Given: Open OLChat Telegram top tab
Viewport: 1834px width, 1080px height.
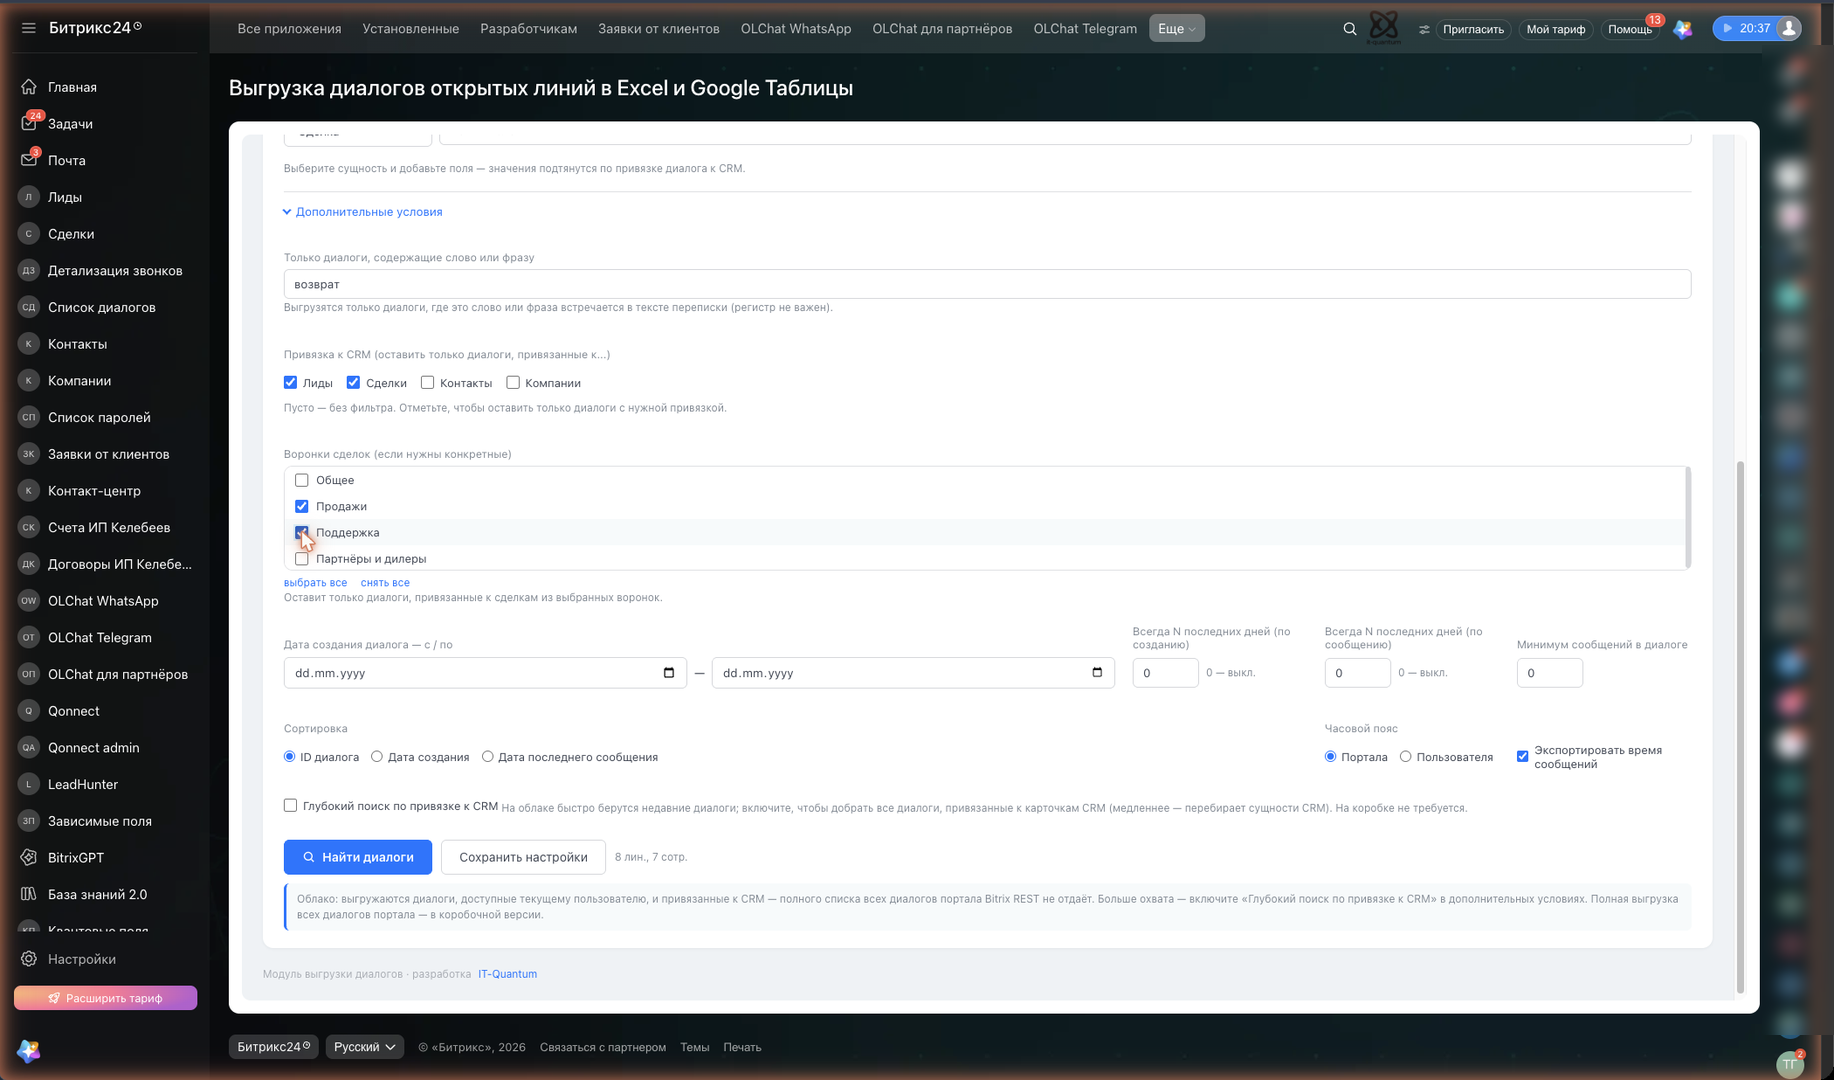Looking at the screenshot, I should point(1085,28).
